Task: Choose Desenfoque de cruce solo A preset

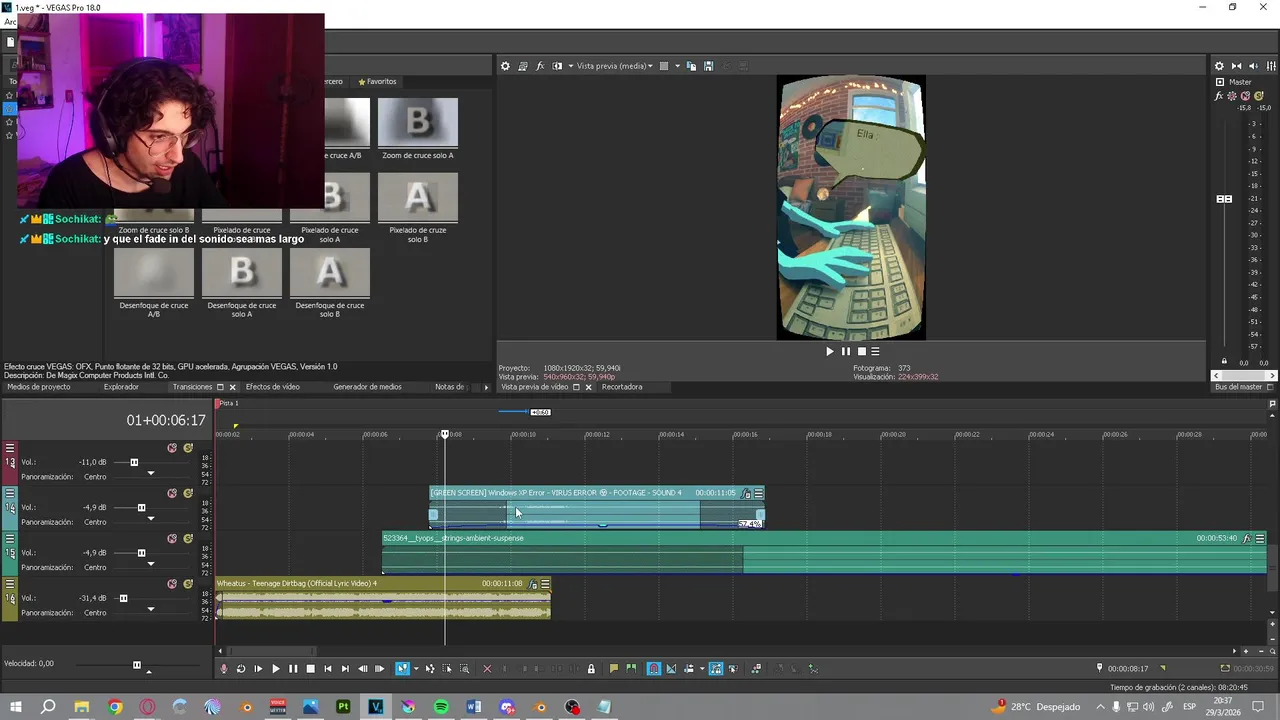Action: tap(242, 284)
